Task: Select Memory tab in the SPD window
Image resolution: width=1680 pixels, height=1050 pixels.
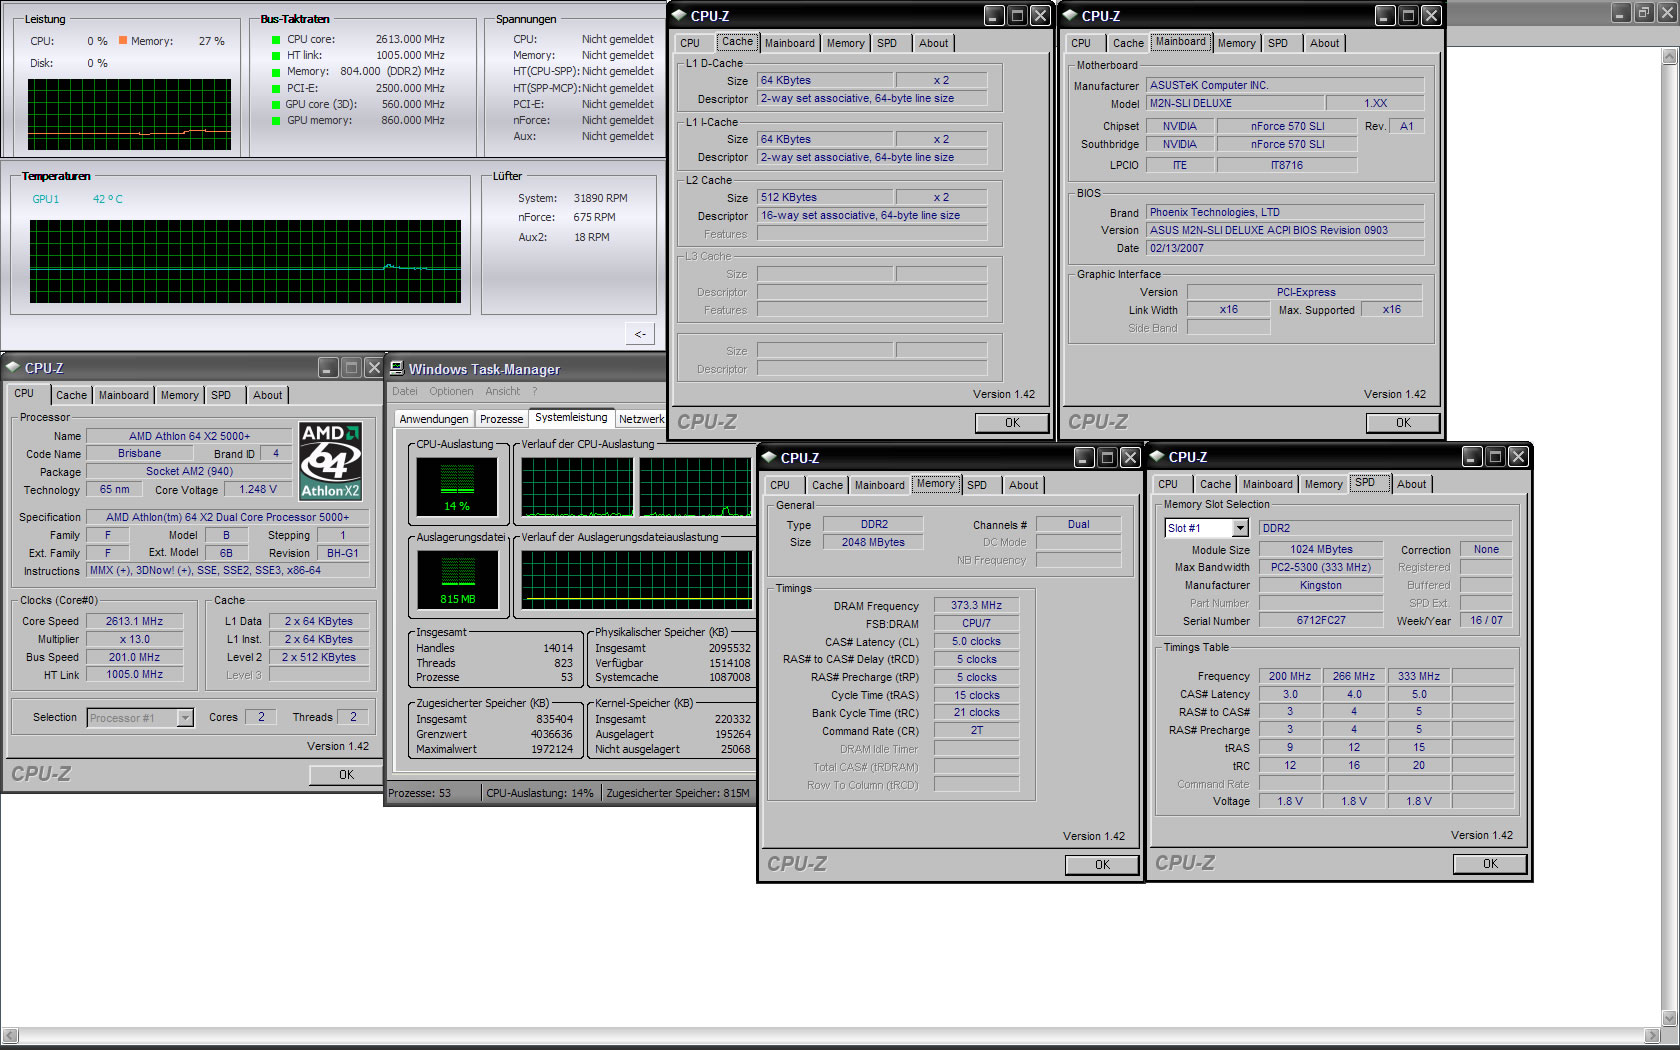Action: pyautogui.click(x=1323, y=484)
